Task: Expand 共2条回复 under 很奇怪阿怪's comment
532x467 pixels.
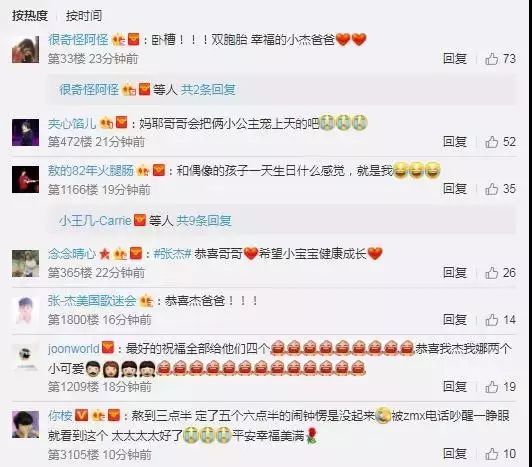Action: point(208,90)
